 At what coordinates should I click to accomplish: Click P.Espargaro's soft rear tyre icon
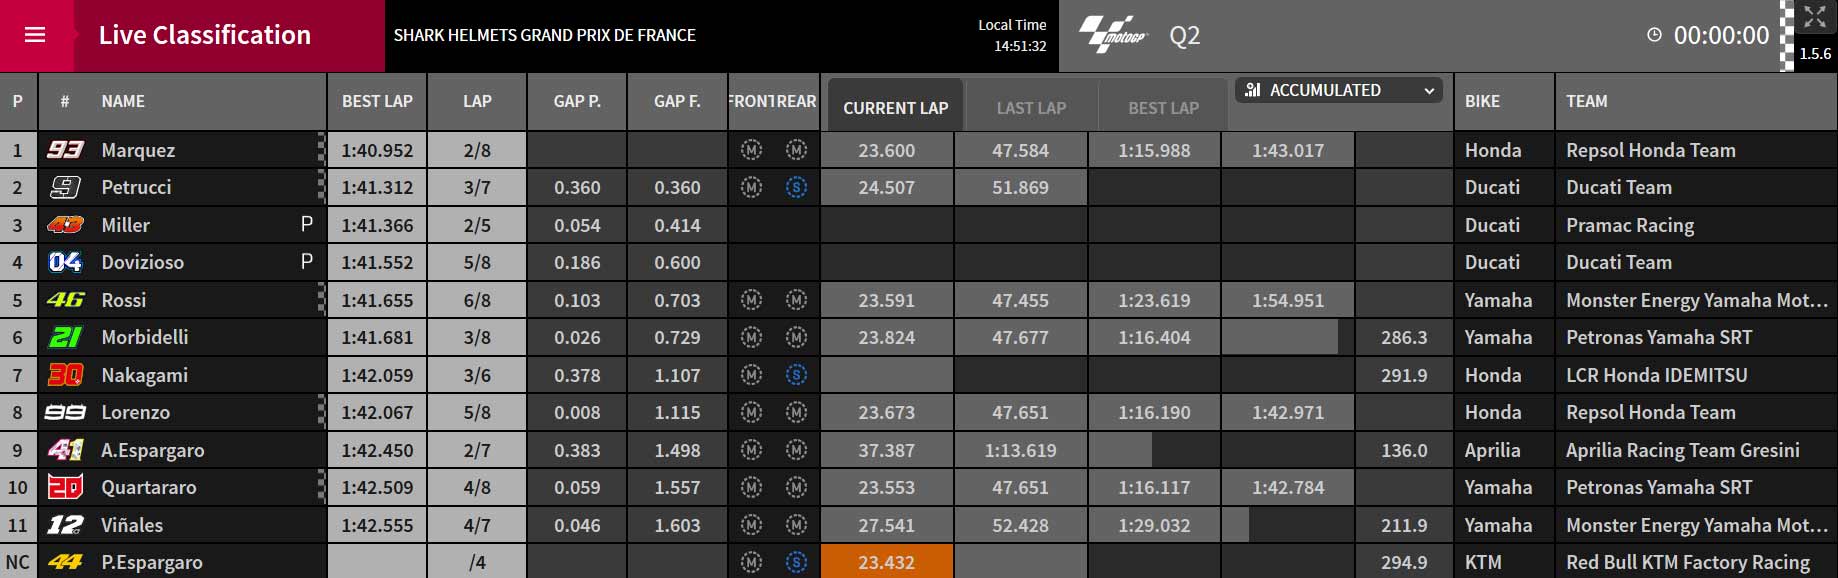pyautogui.click(x=796, y=562)
